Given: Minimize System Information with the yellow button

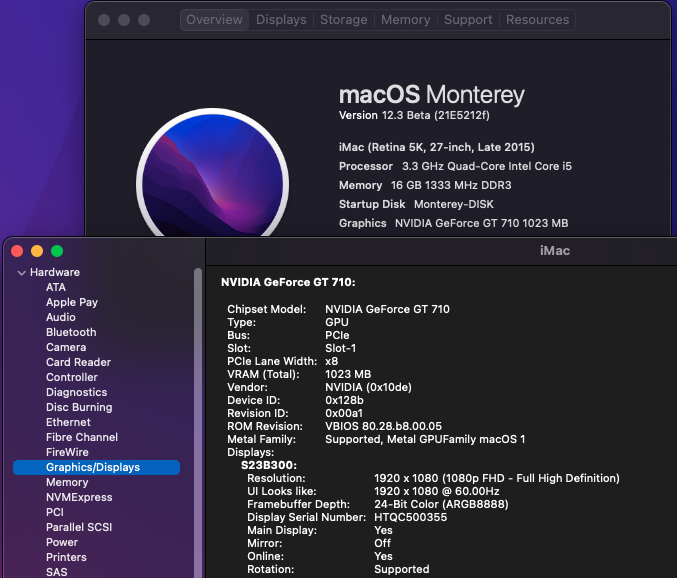Looking at the screenshot, I should [37, 251].
